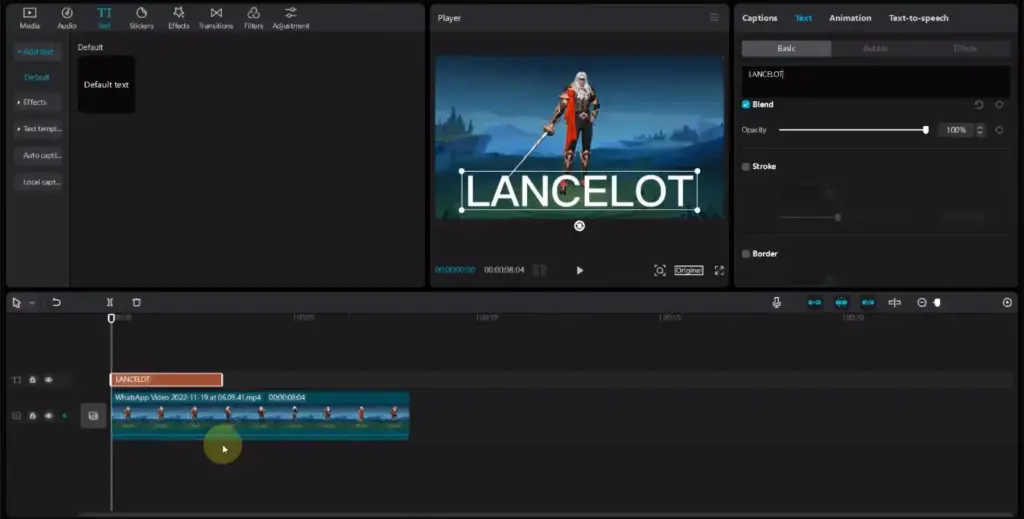This screenshot has height=519, width=1024.
Task: Add keyframe for Blend
Action: coord(999,104)
